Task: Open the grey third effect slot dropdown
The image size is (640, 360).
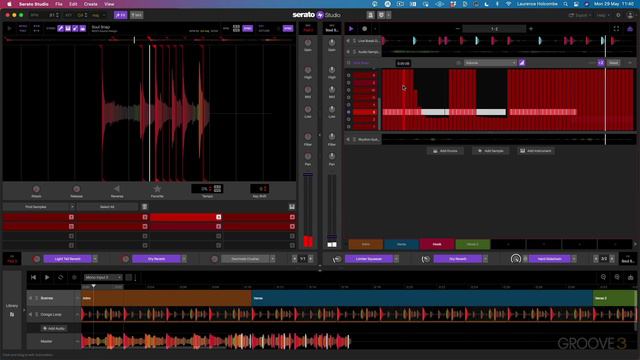Action: point(273,259)
